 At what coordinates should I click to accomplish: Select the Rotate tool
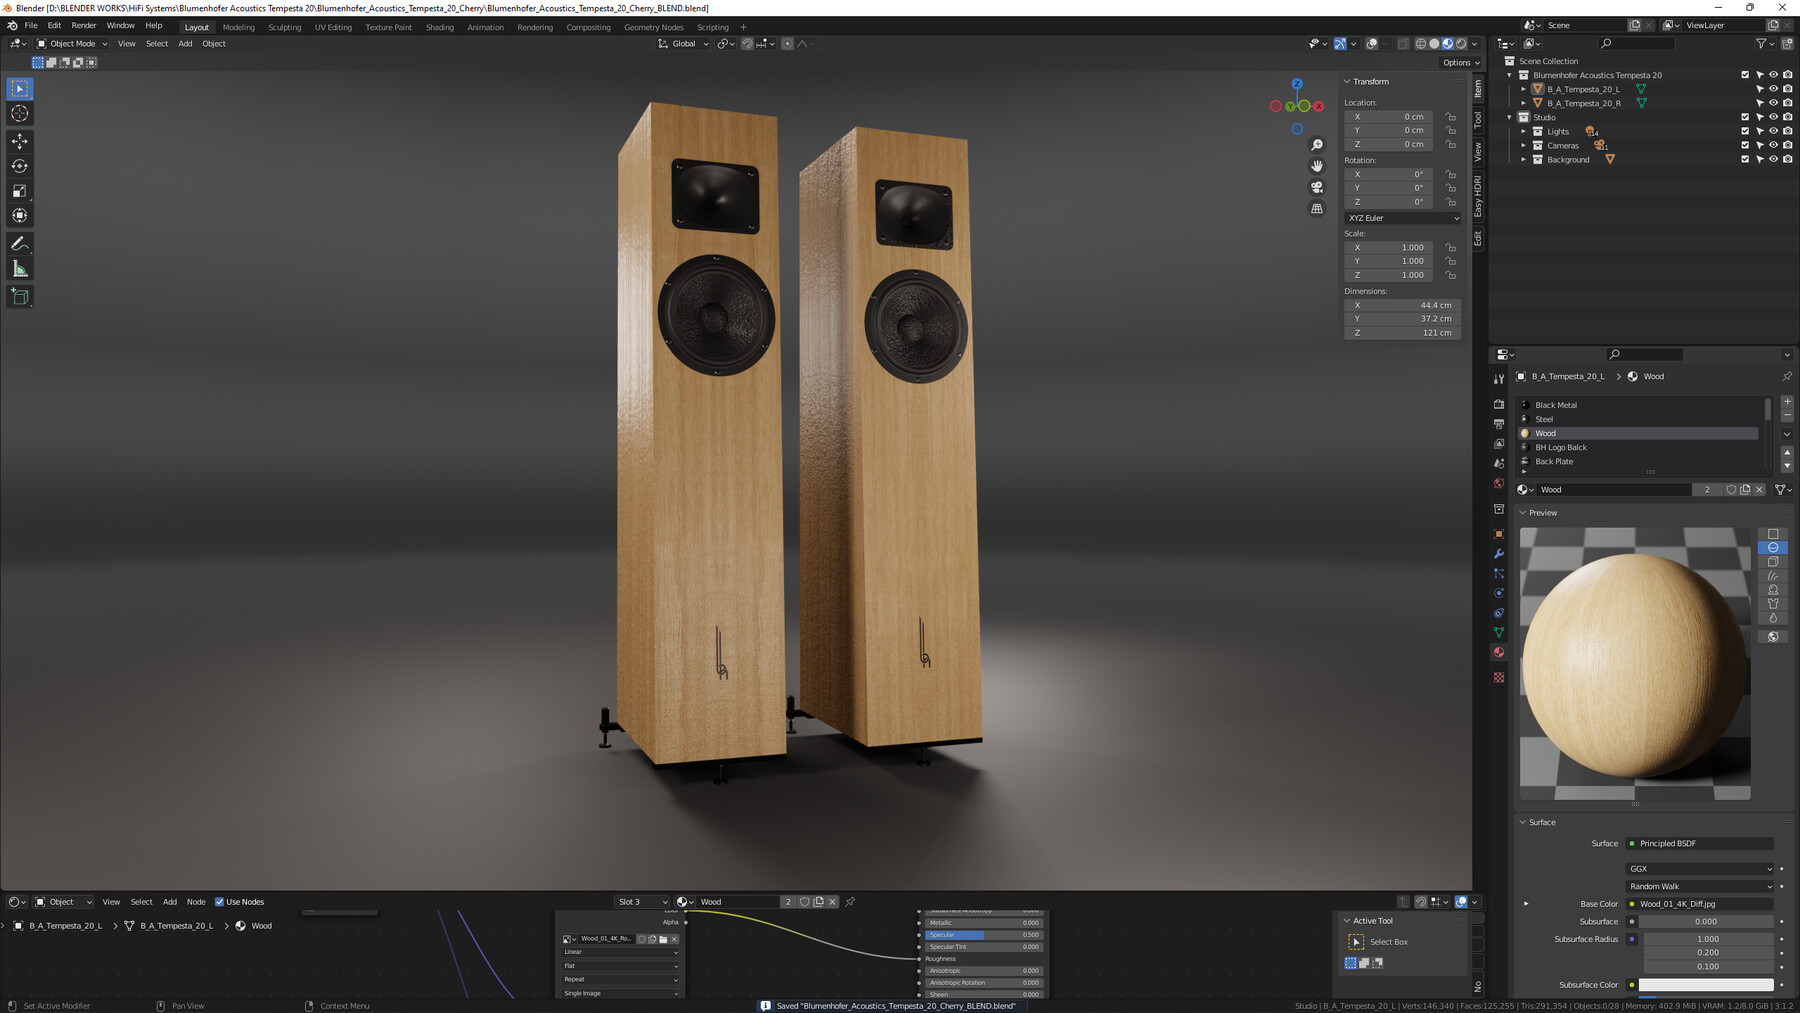coord(19,166)
